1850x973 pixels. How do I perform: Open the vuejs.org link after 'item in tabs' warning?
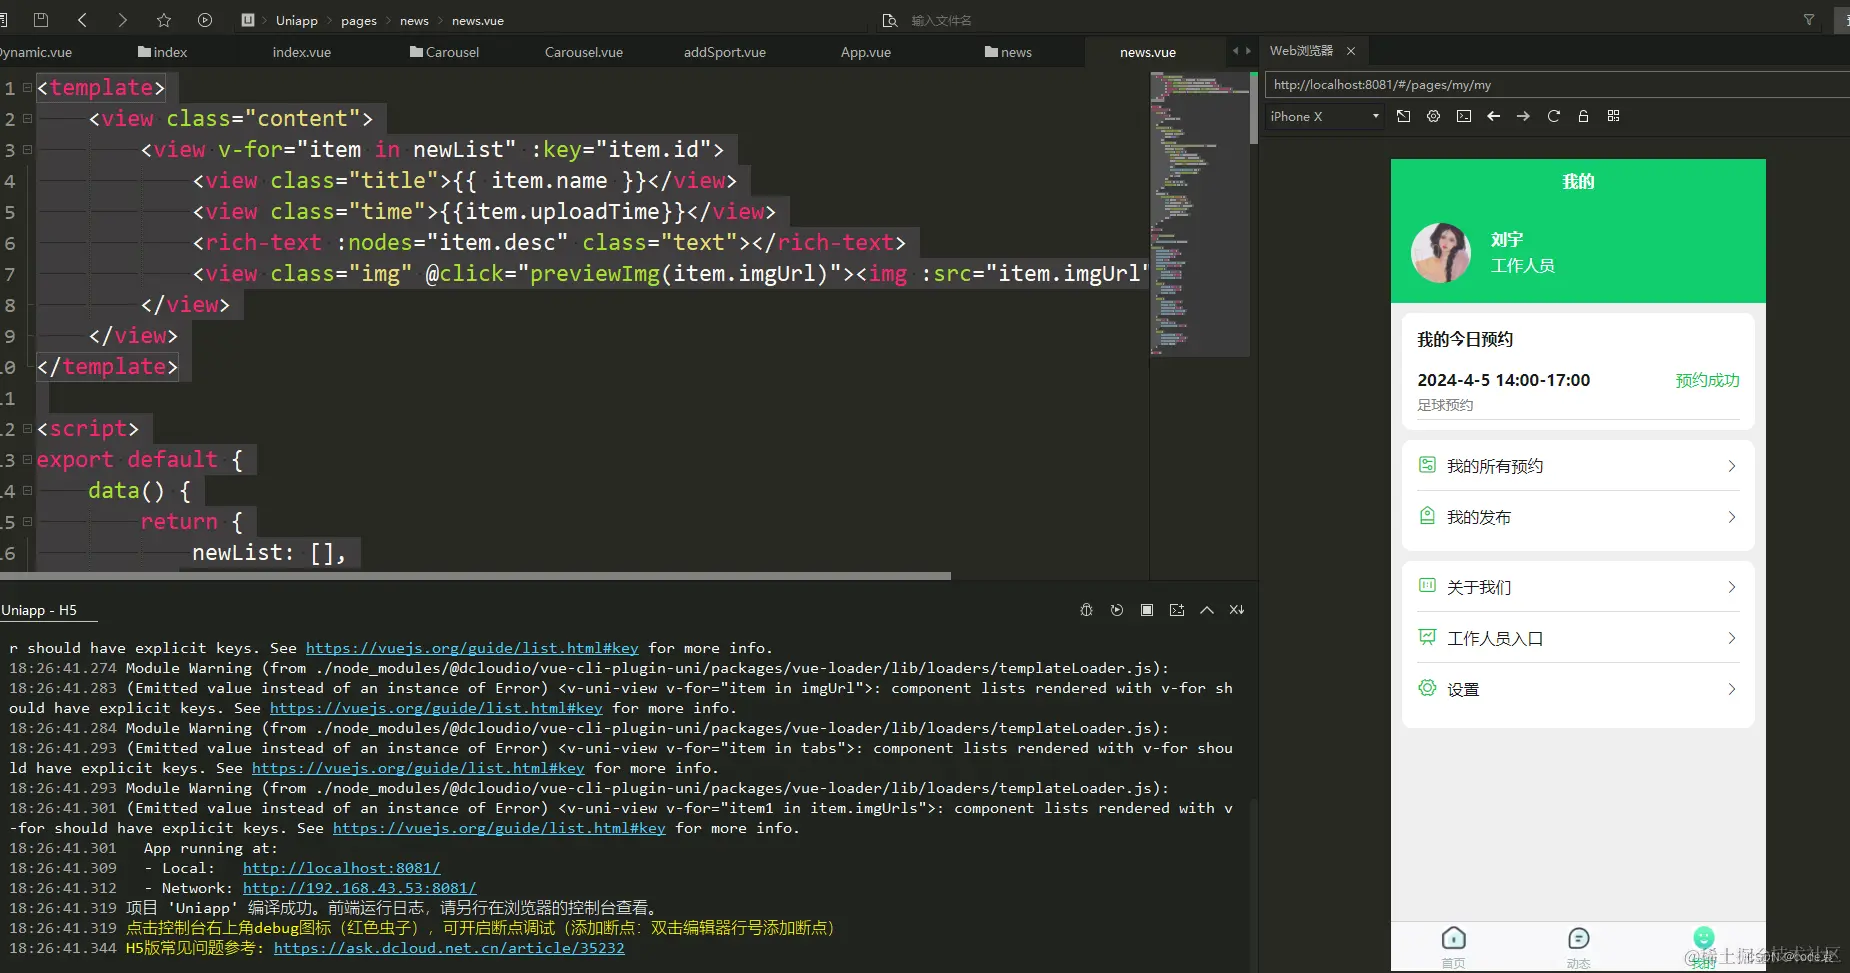click(418, 768)
